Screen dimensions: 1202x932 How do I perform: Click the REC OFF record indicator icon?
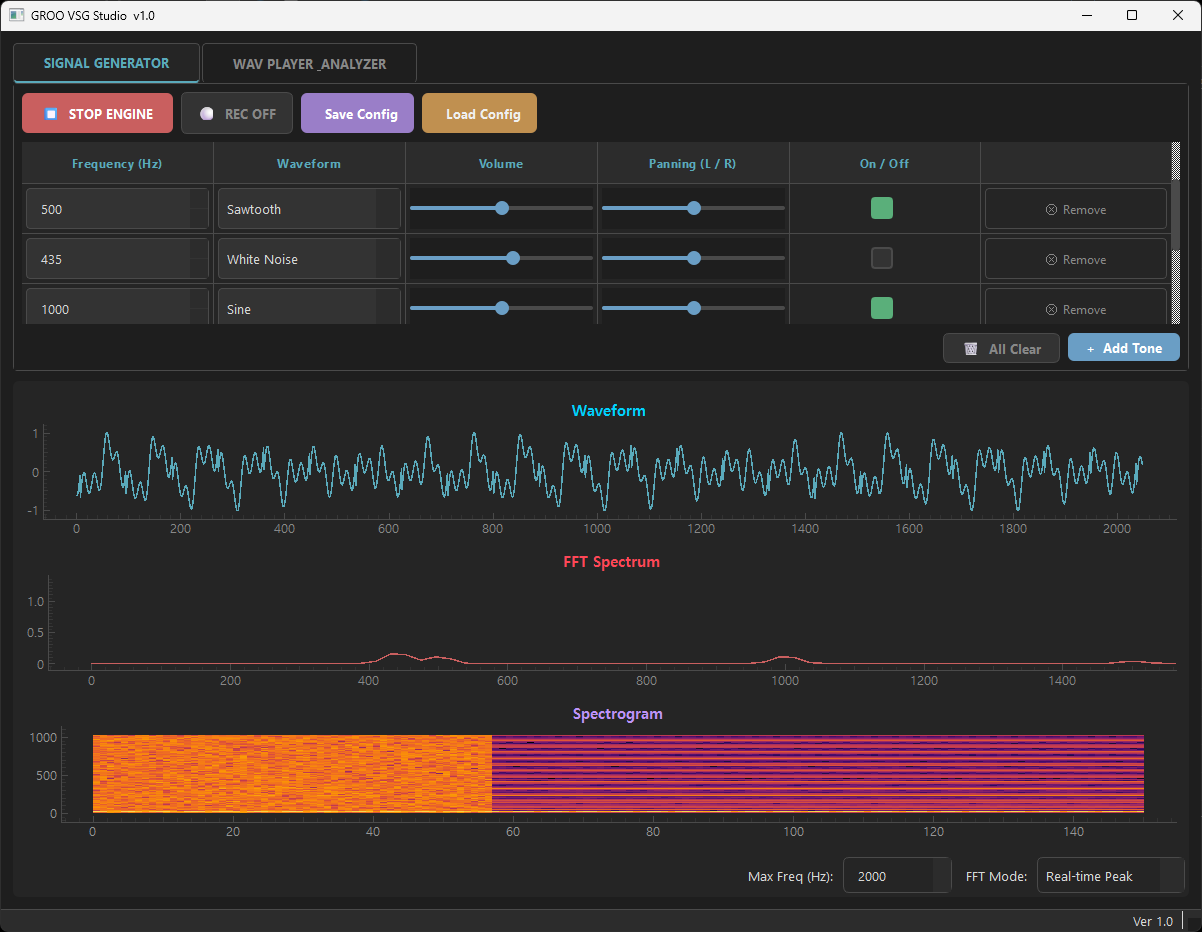coord(207,114)
